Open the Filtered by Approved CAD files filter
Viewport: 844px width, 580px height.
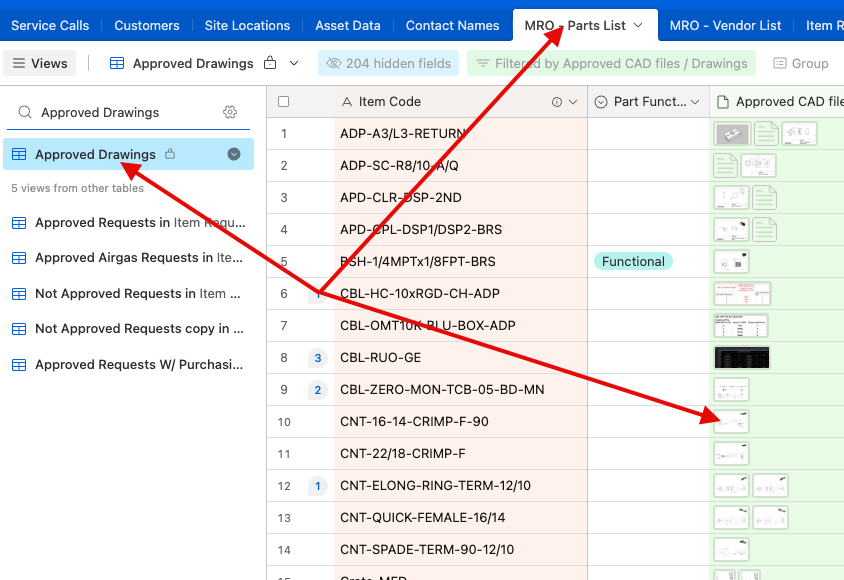611,63
